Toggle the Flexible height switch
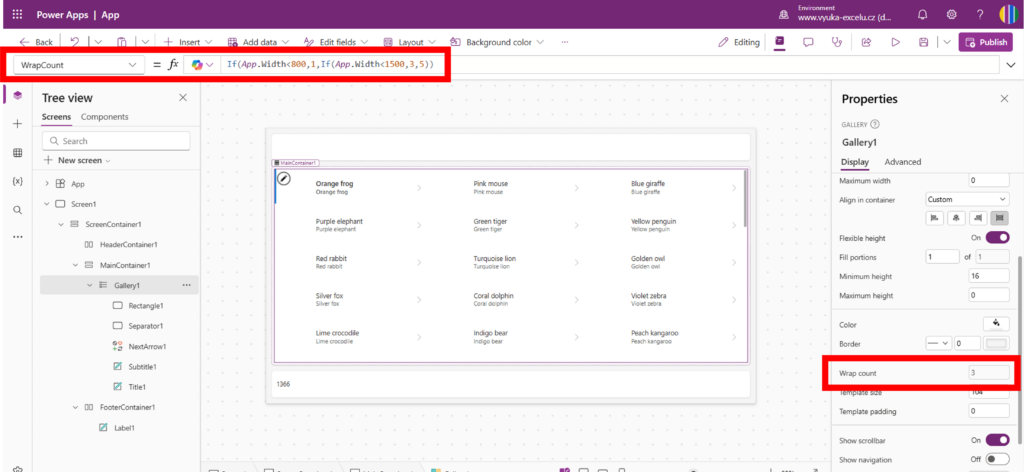This screenshot has width=1024, height=472. pyautogui.click(x=997, y=238)
